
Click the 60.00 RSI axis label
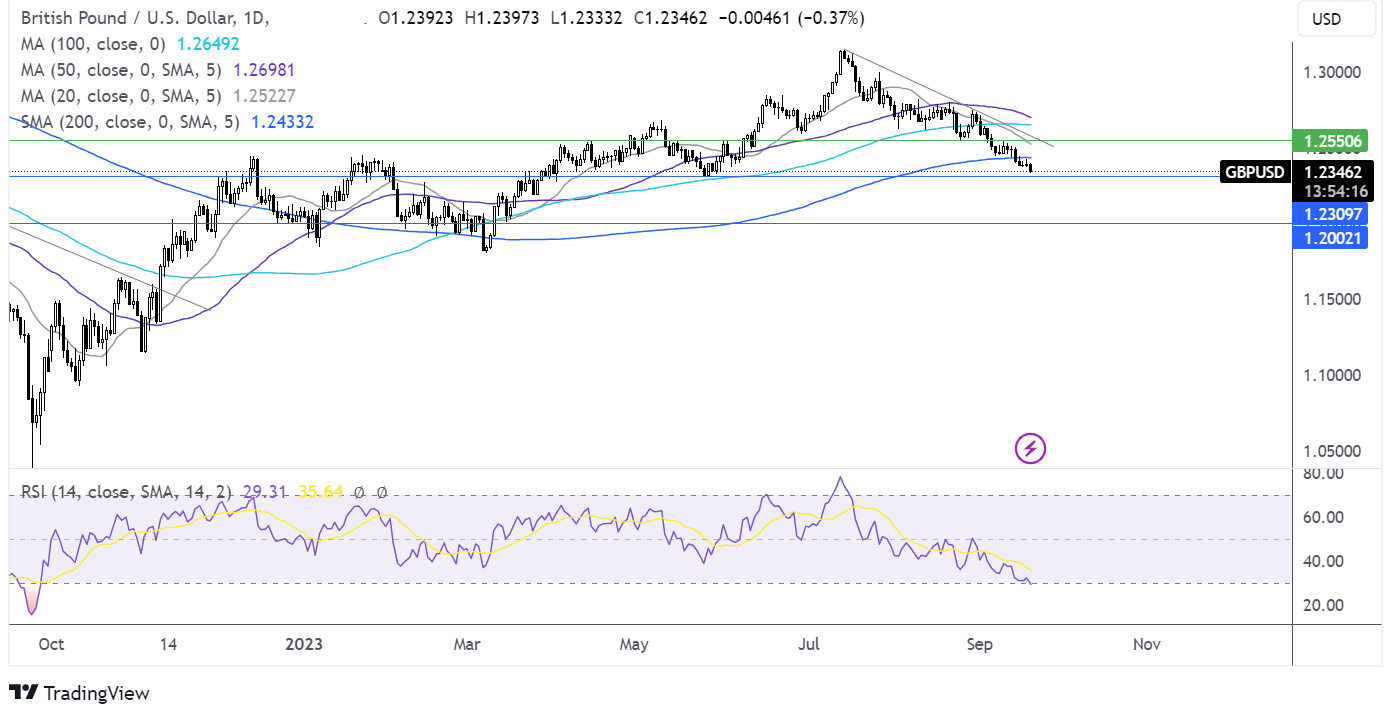point(1322,517)
